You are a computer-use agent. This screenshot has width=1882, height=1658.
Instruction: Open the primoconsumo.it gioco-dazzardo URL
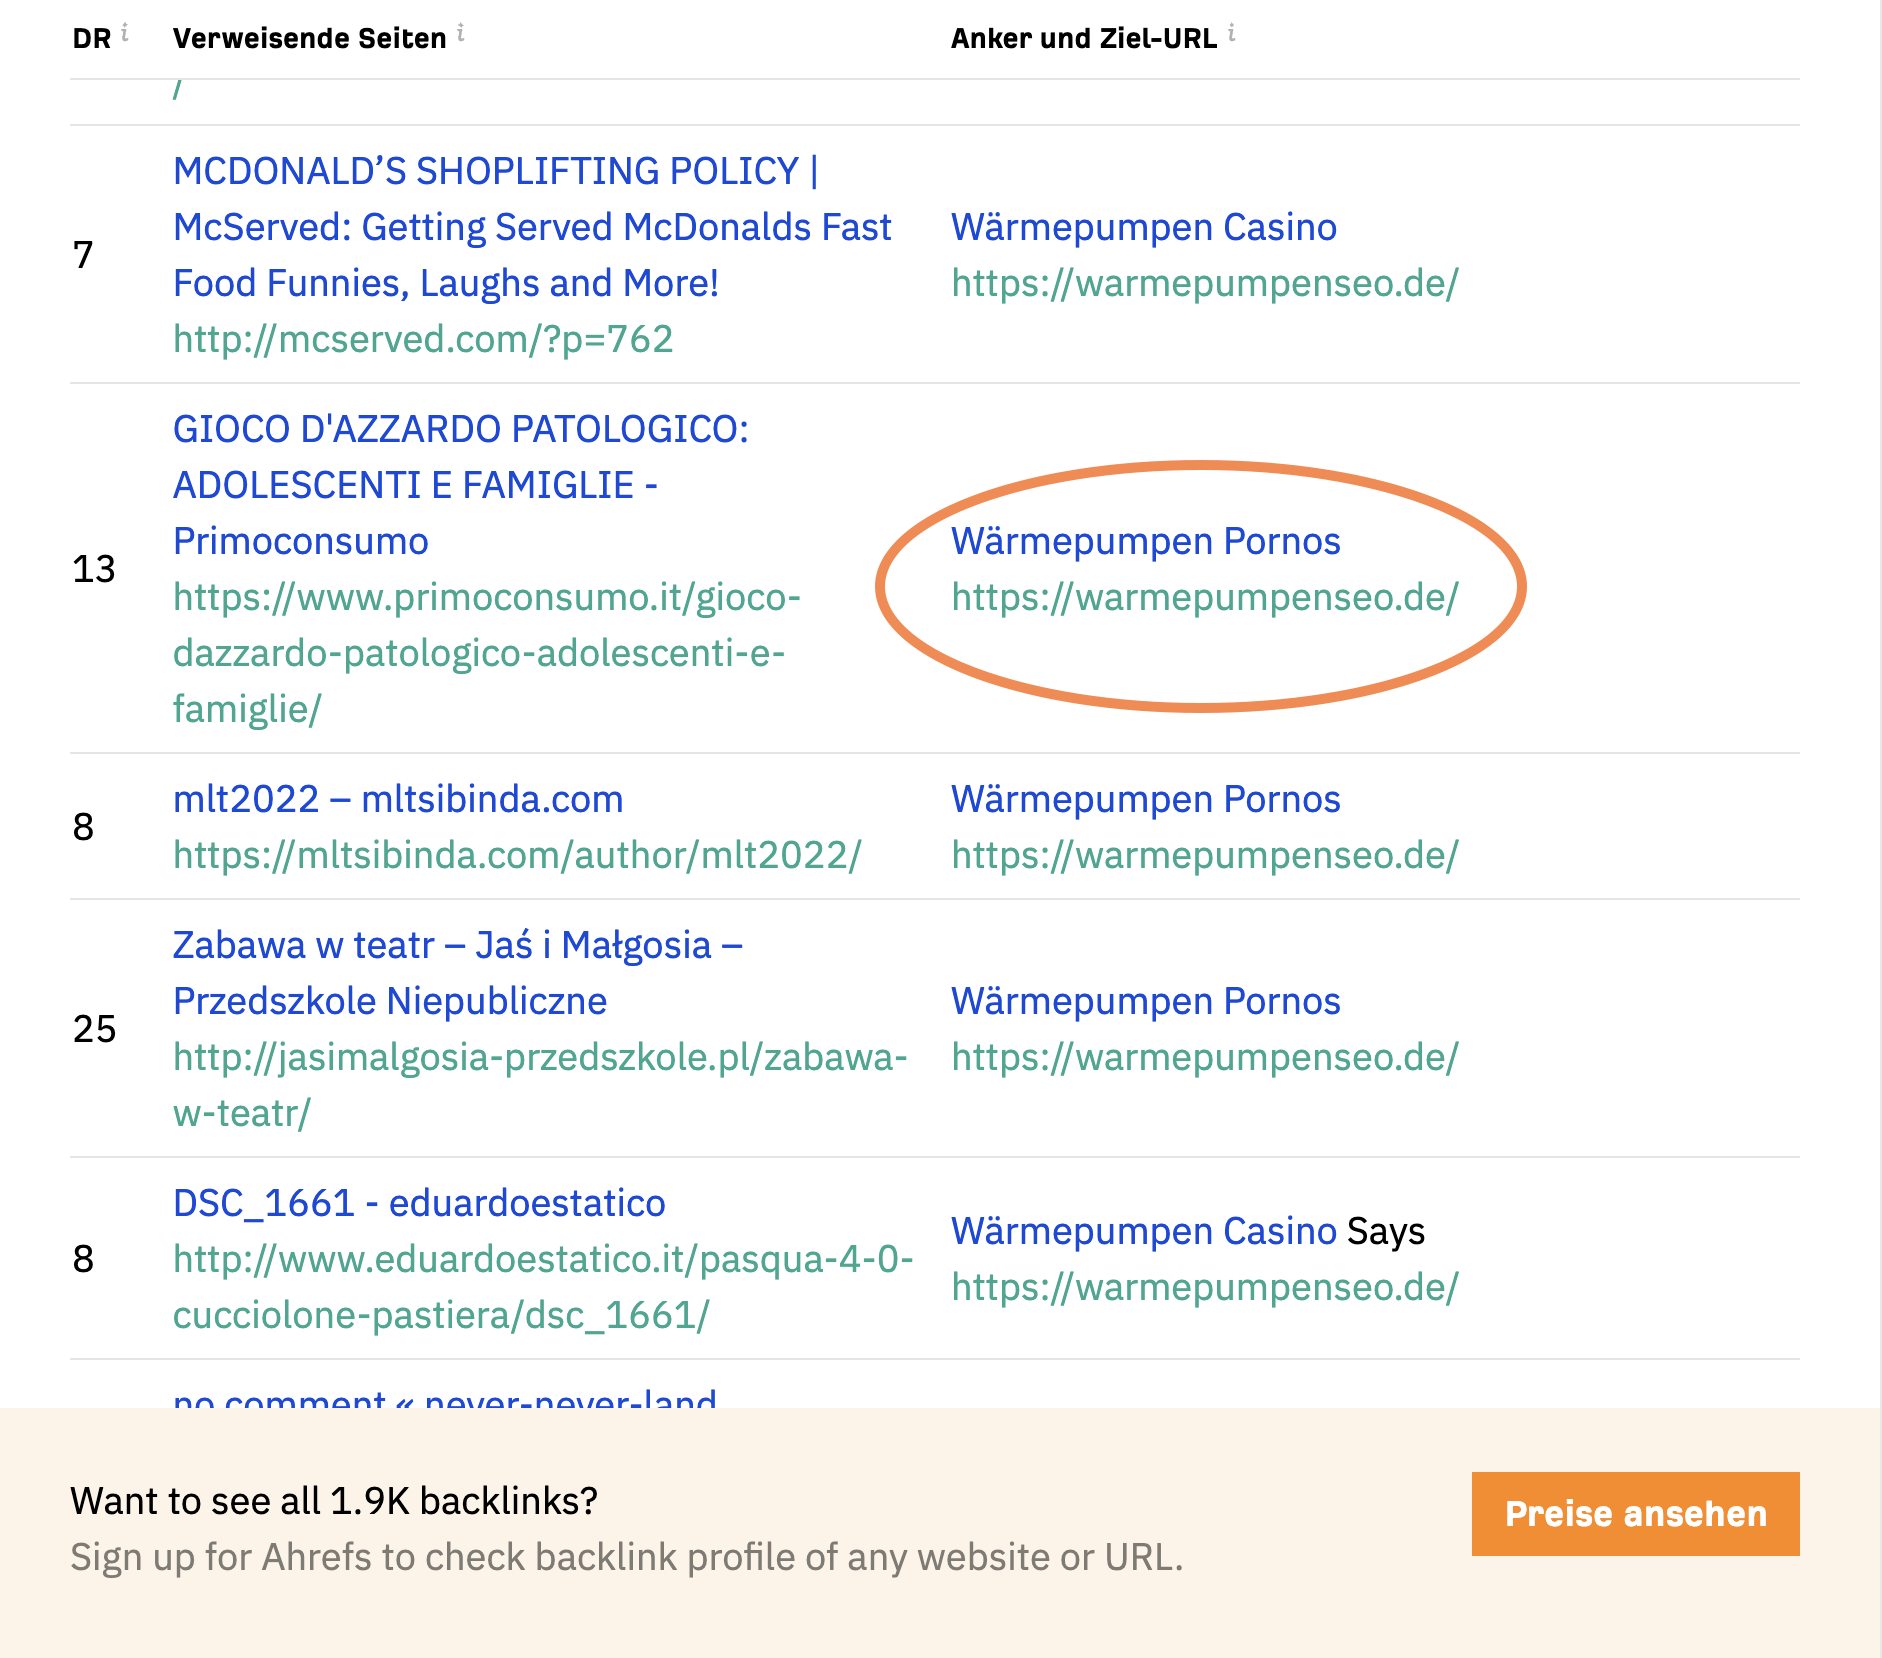coord(487,653)
